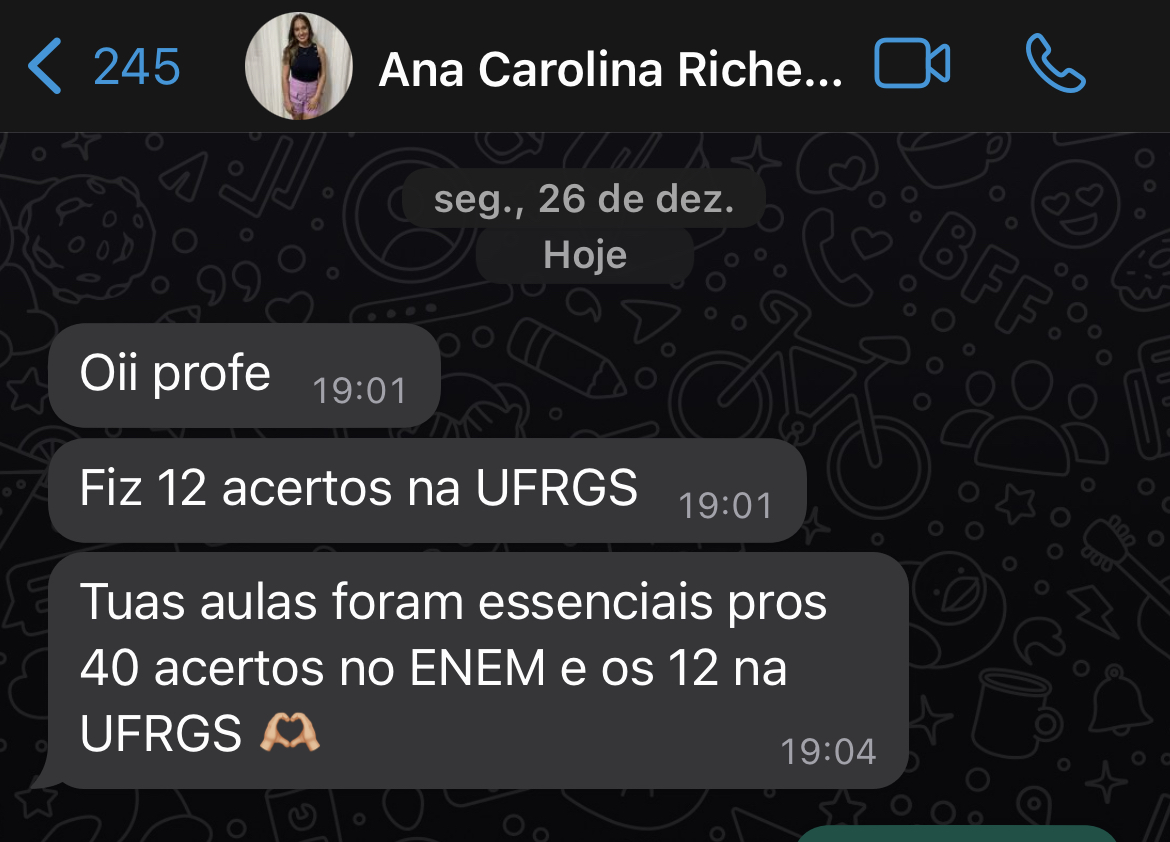Open Ana Carolina's profile picture
This screenshot has width=1170, height=842.
coord(298,66)
